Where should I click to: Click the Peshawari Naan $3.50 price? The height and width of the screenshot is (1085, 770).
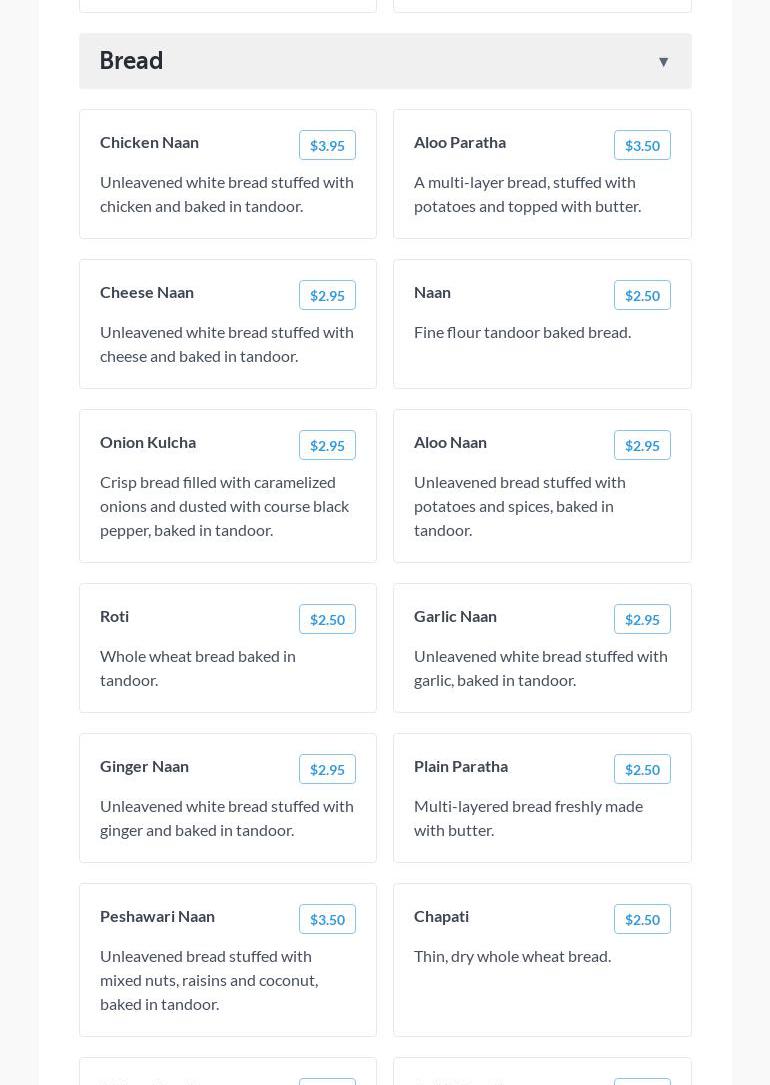tap(327, 919)
